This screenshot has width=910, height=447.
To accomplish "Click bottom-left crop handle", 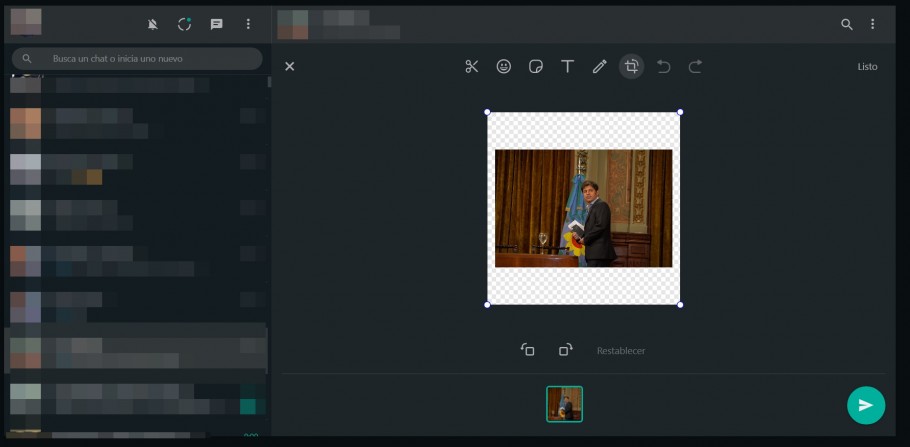I will [x=487, y=305].
